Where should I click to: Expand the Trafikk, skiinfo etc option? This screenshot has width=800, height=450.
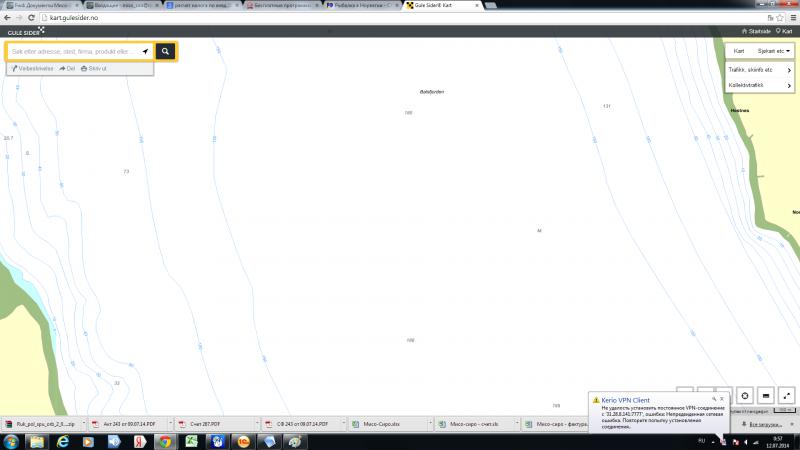[x=760, y=71]
